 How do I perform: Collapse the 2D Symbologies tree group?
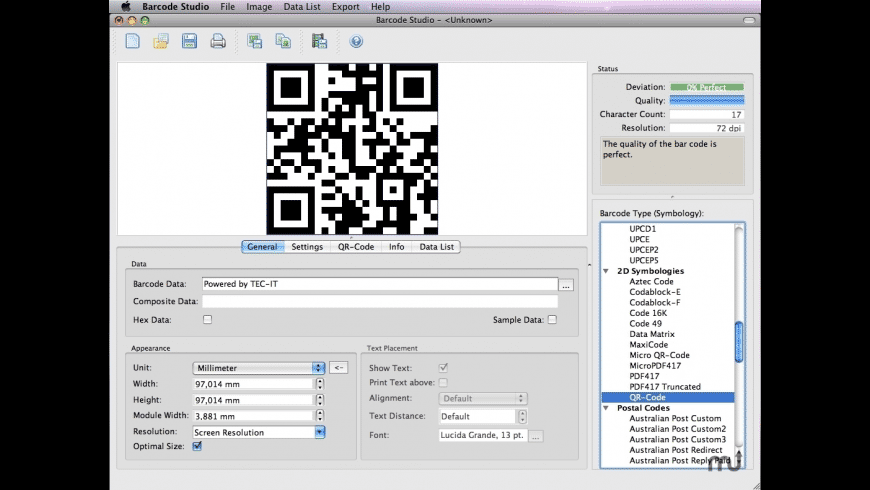(606, 271)
